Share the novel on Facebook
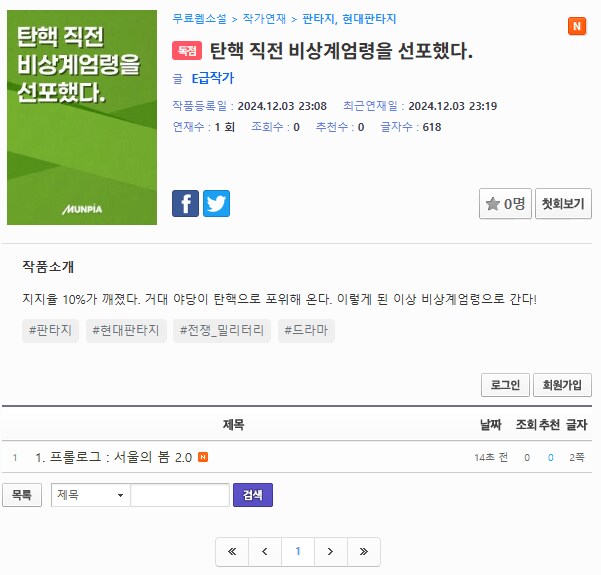The width and height of the screenshot is (601, 575). coord(185,204)
